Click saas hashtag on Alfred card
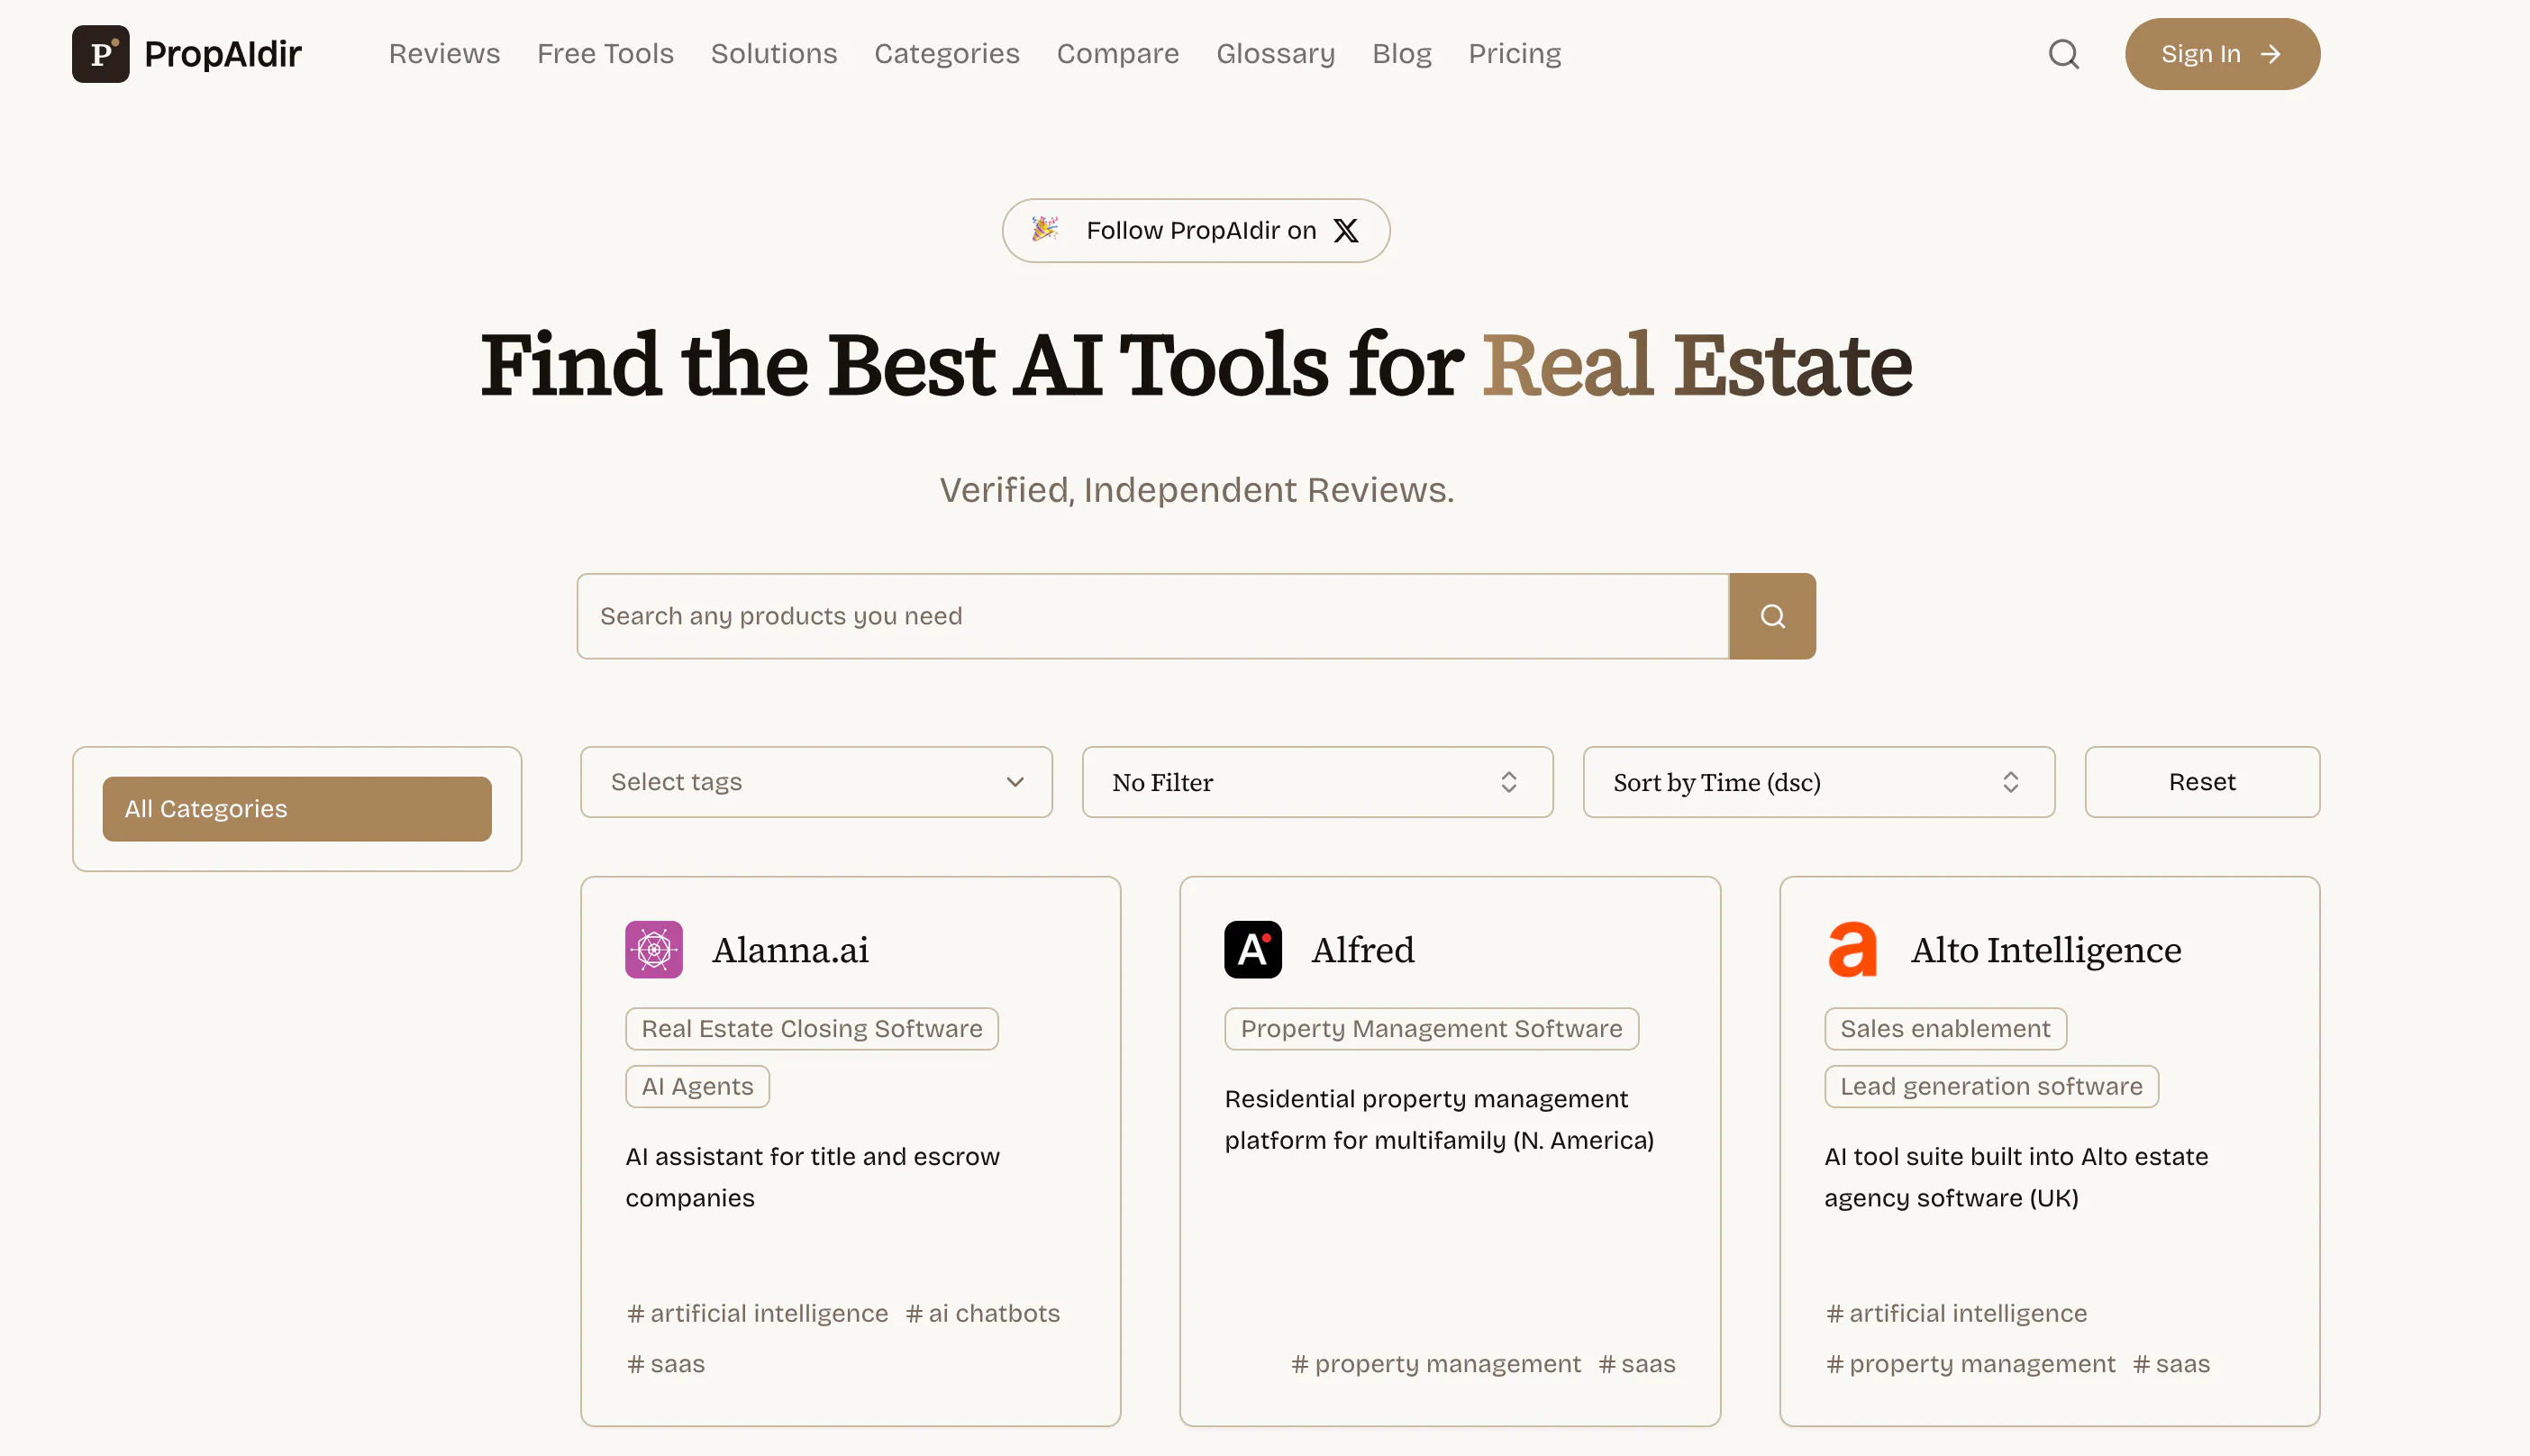The width and height of the screenshot is (2530, 1456). pyautogui.click(x=1637, y=1364)
